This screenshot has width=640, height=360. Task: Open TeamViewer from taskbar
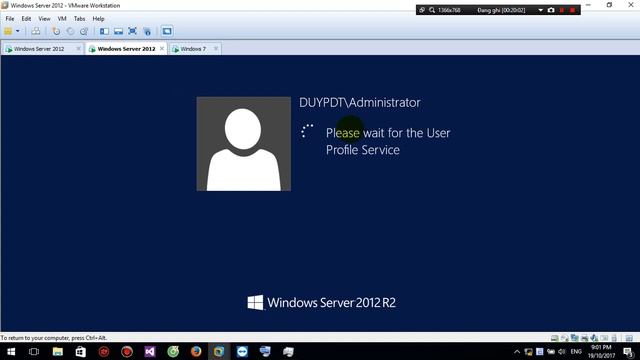[x=242, y=351]
